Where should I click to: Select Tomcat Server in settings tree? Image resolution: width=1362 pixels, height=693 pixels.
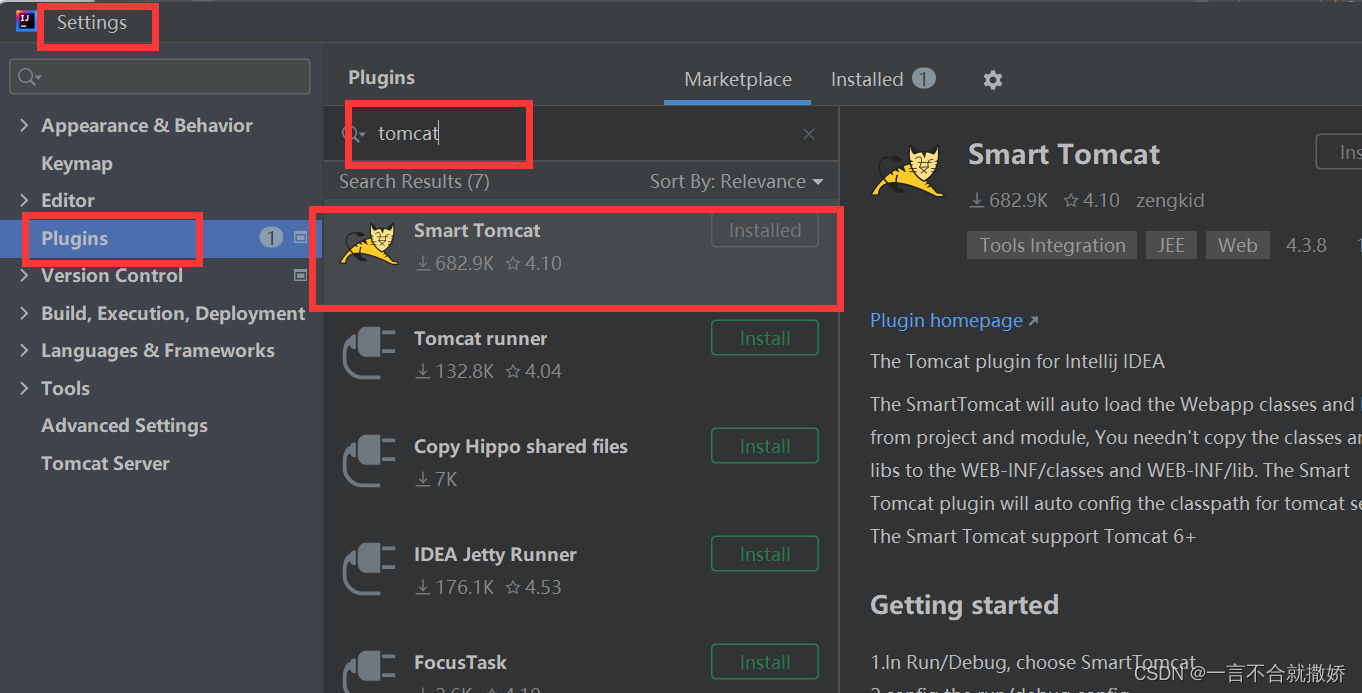pyautogui.click(x=105, y=464)
